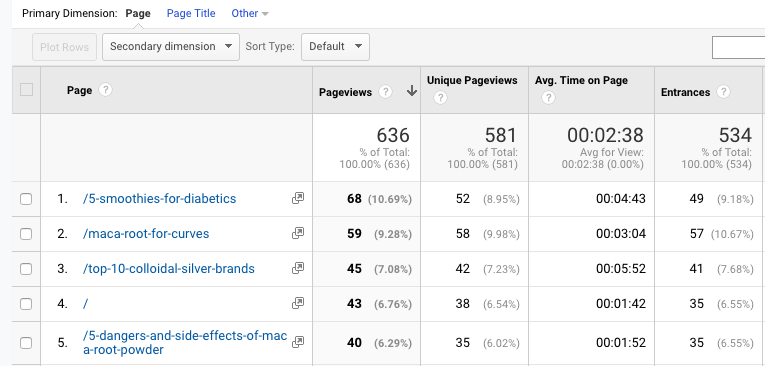Click the Plot Rows button
765x366 pixels.
[x=64, y=47]
